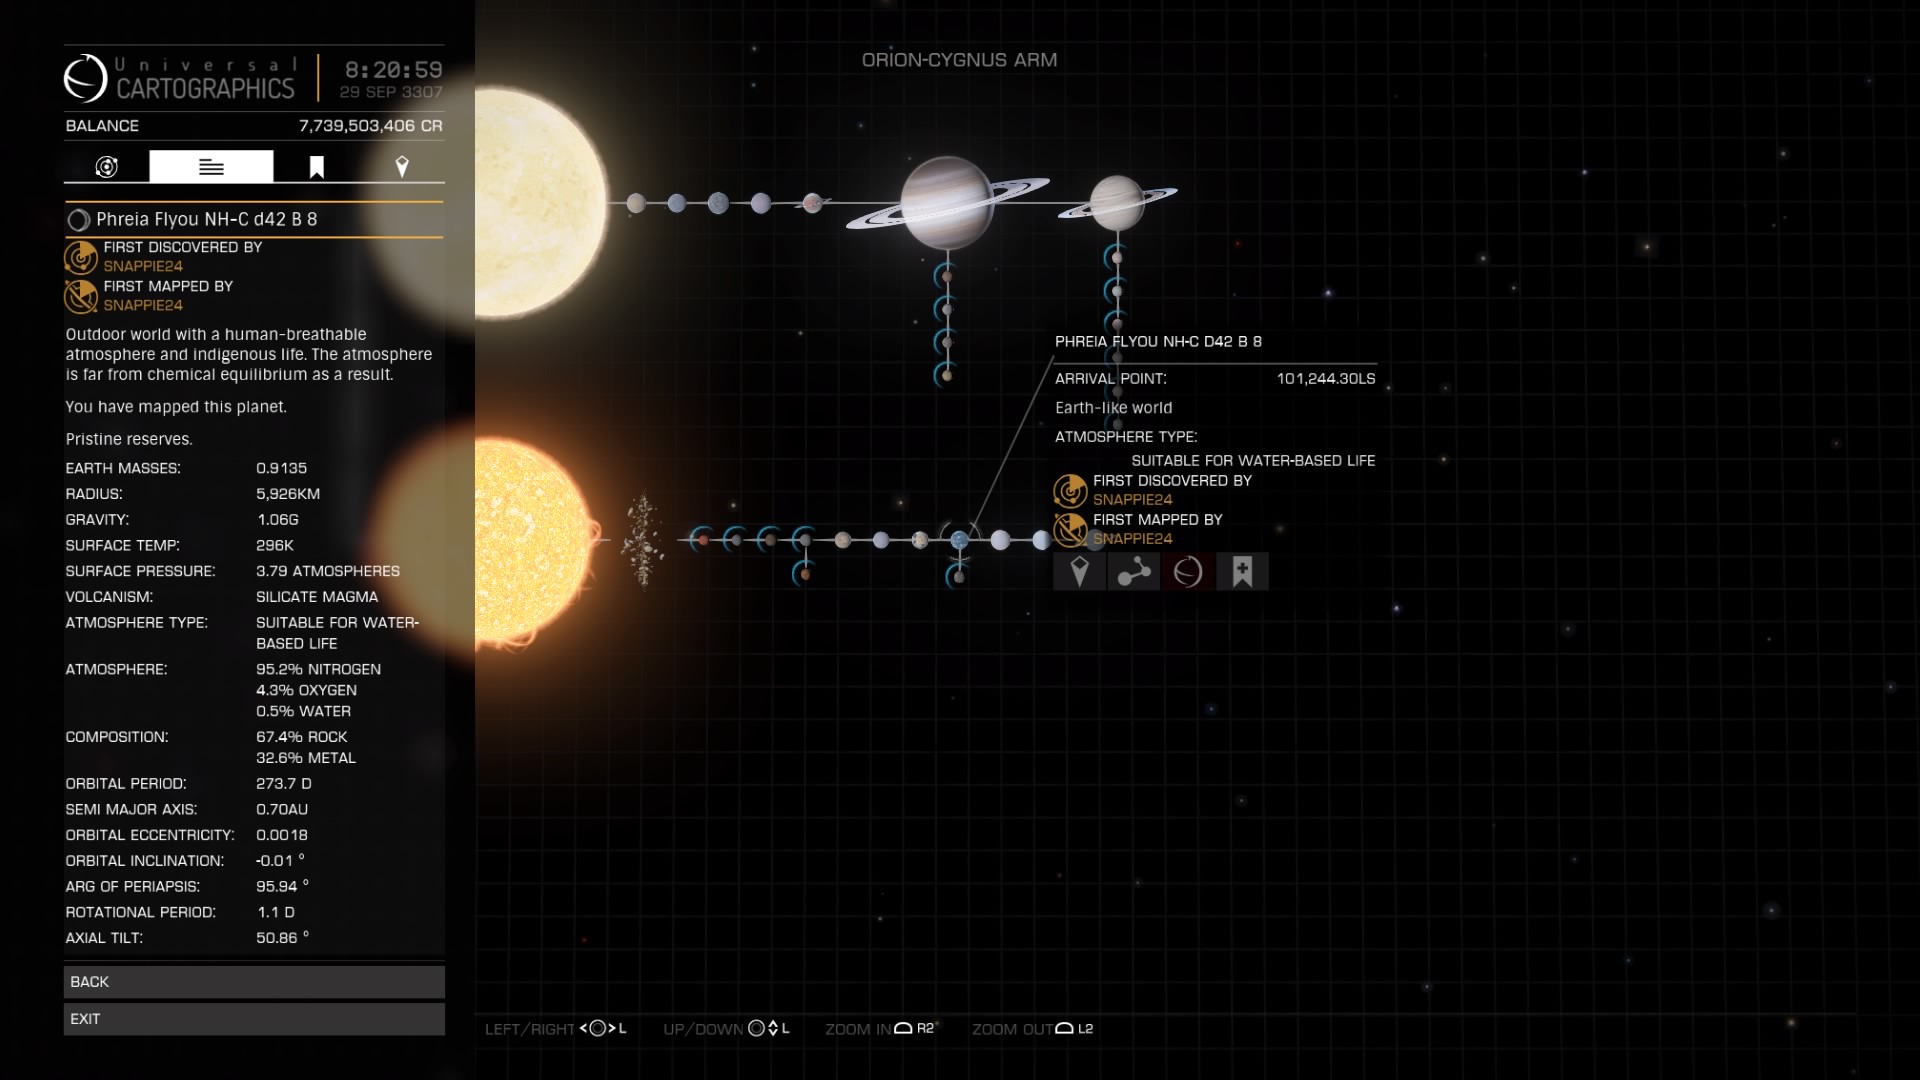Select fifth tan planet after asteroid belt
This screenshot has width=1920, height=1080.
842,540
